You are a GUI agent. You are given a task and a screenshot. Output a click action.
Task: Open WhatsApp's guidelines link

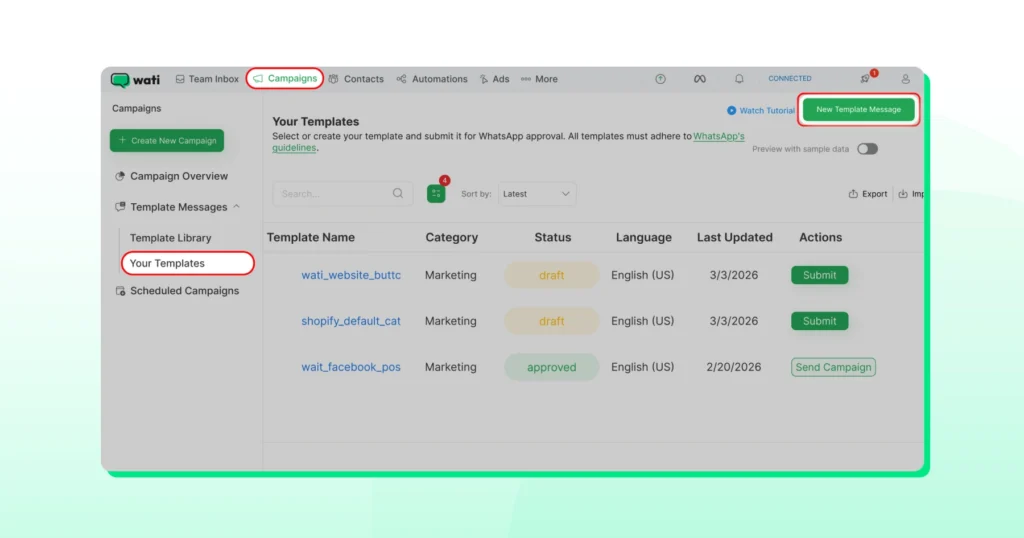(x=718, y=136)
